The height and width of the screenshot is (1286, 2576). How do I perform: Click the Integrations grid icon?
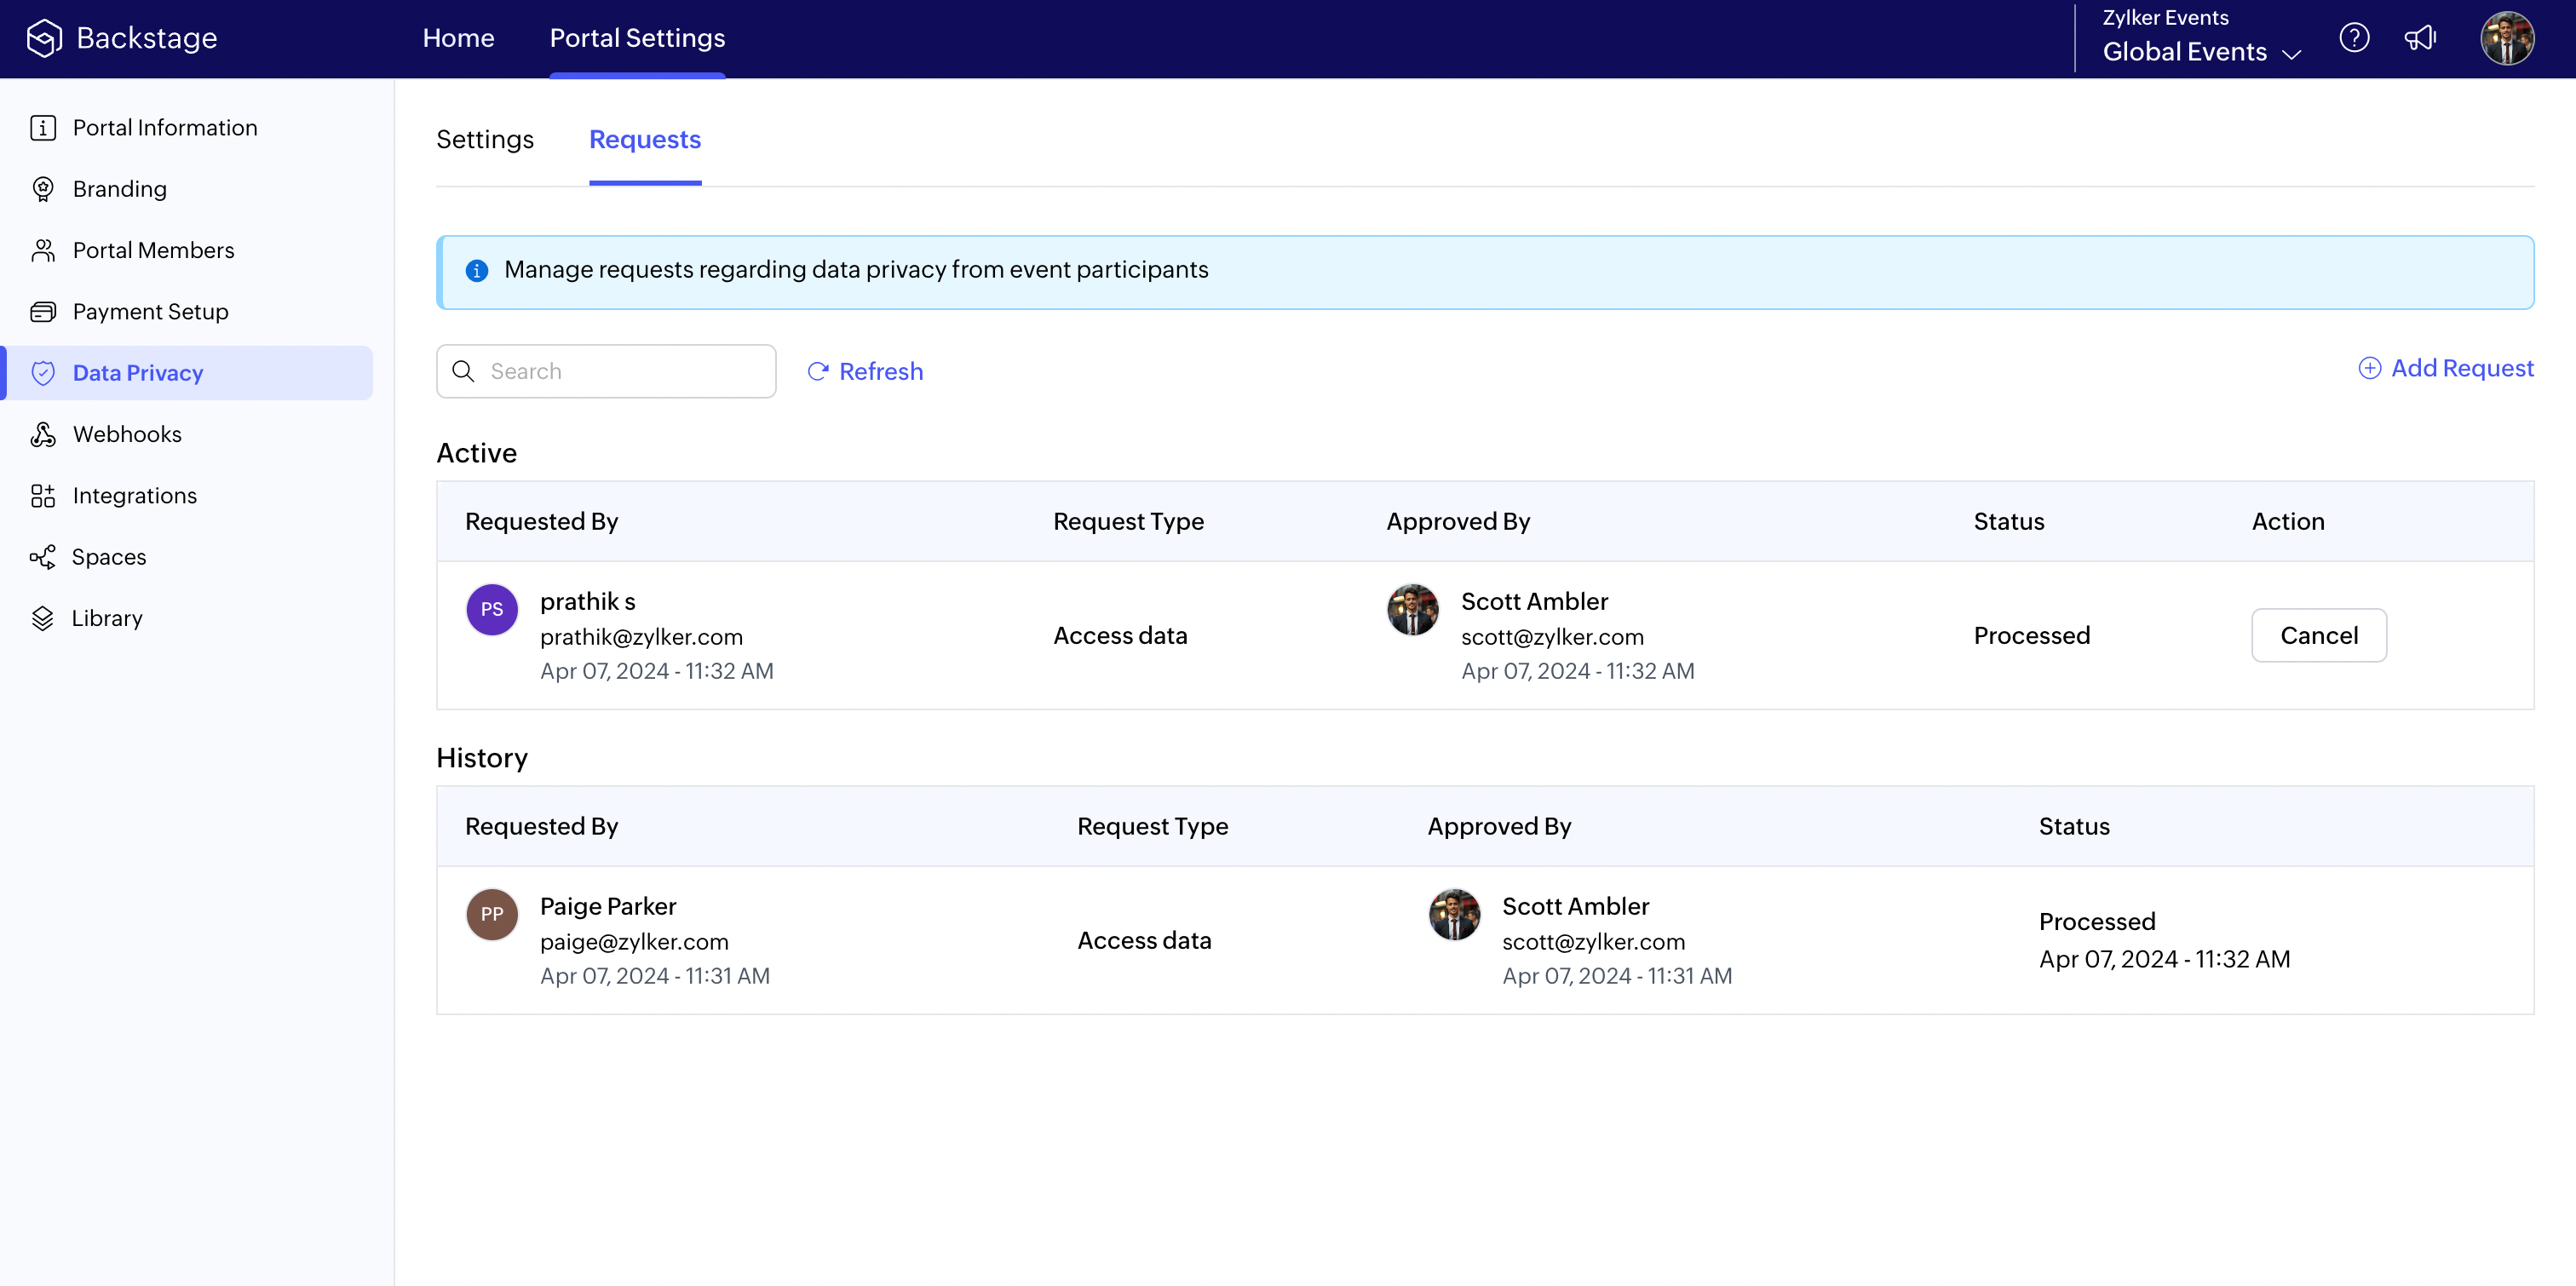[43, 496]
